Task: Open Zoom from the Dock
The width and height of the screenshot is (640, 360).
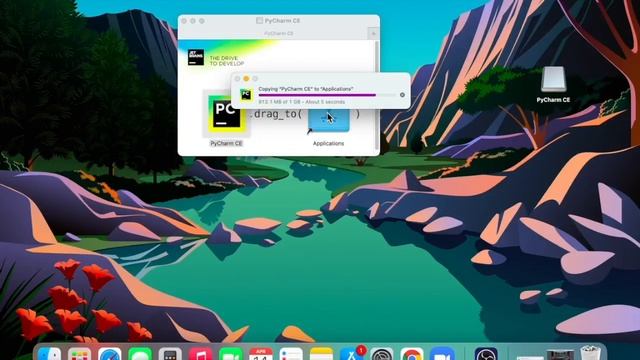Action: click(x=442, y=354)
